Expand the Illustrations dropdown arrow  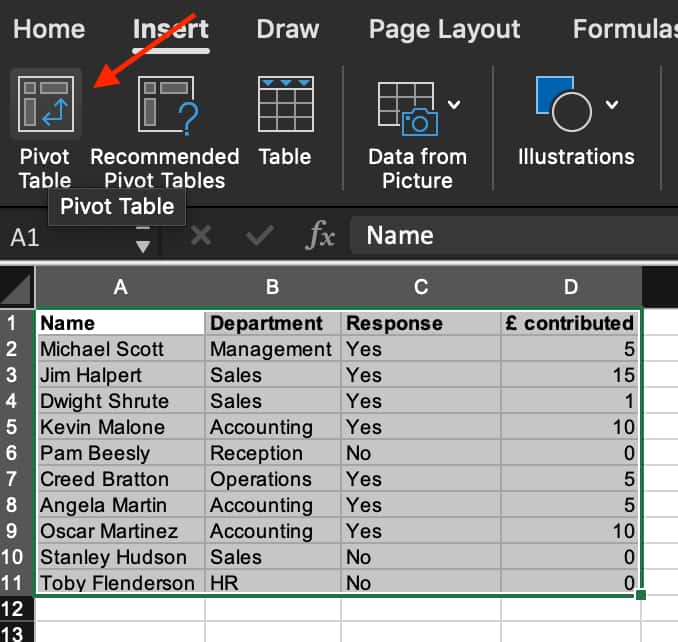pyautogui.click(x=612, y=104)
